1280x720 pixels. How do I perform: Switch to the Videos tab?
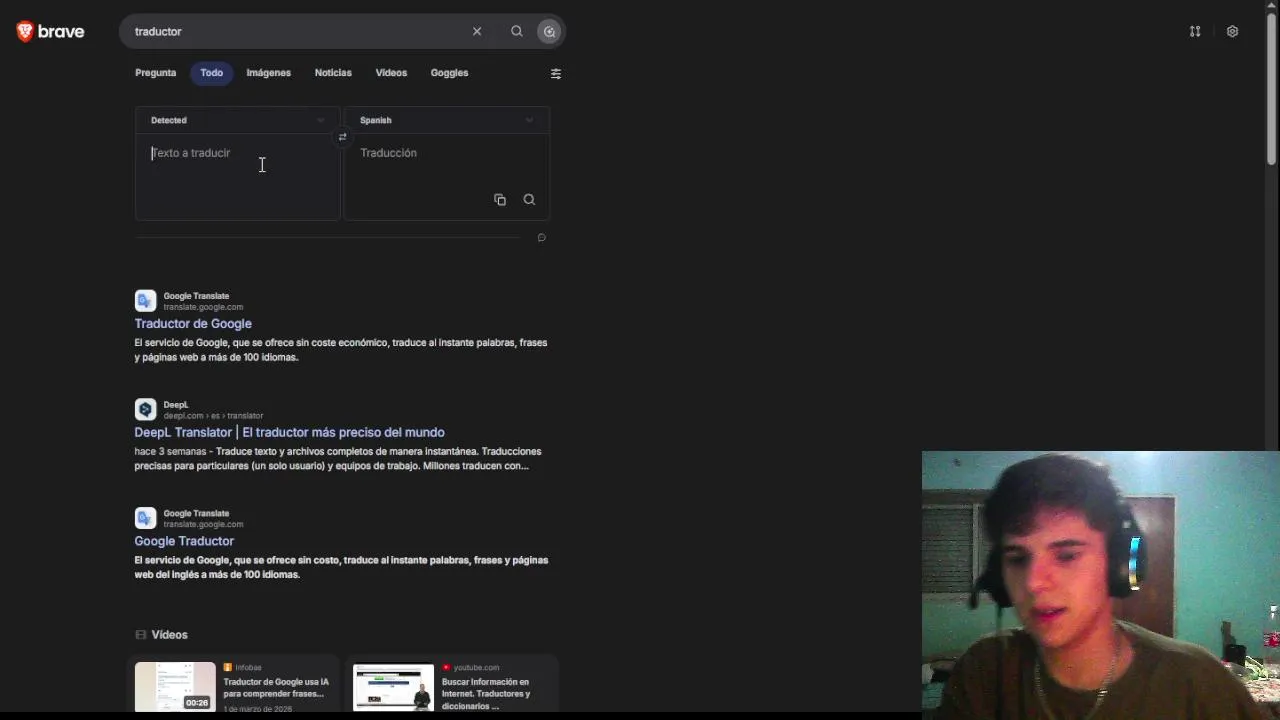(391, 73)
